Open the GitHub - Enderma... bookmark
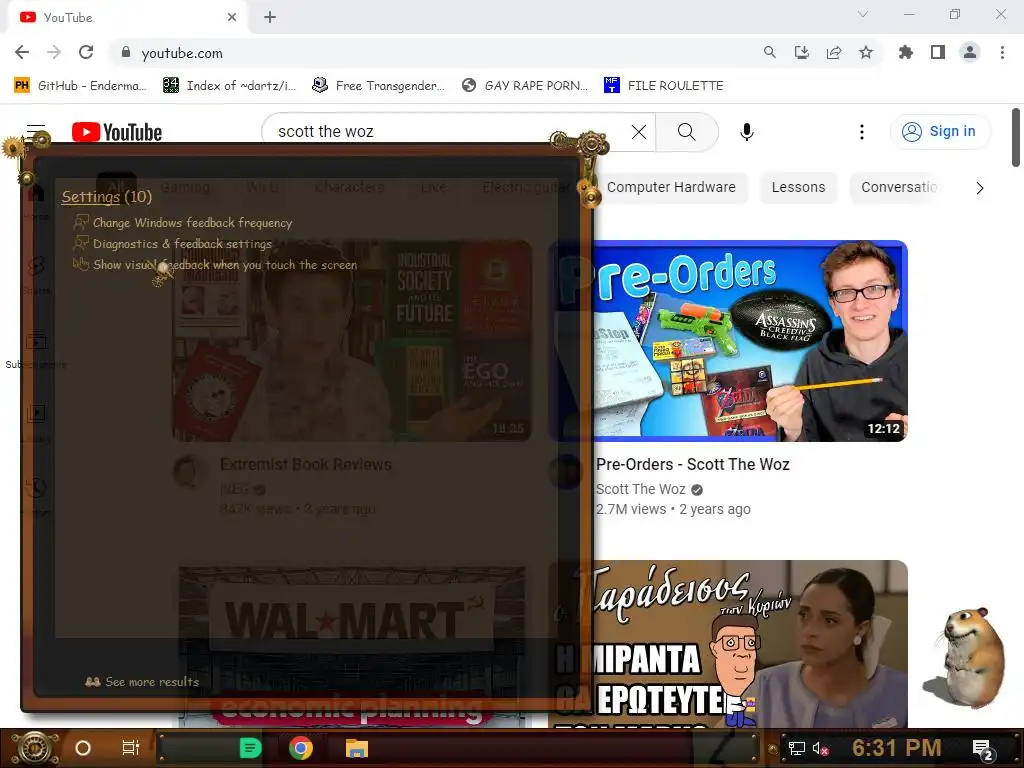The width and height of the screenshot is (1024, 768). 80,86
